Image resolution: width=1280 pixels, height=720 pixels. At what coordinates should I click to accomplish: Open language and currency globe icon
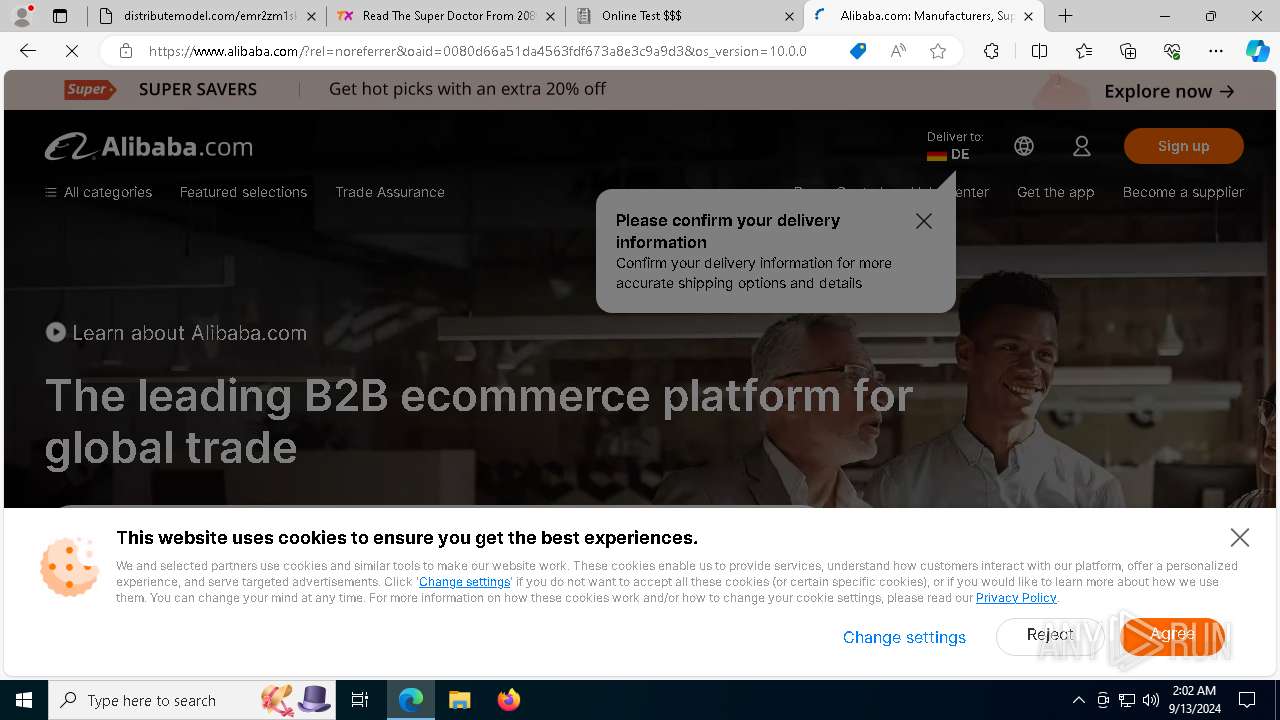coord(1024,146)
